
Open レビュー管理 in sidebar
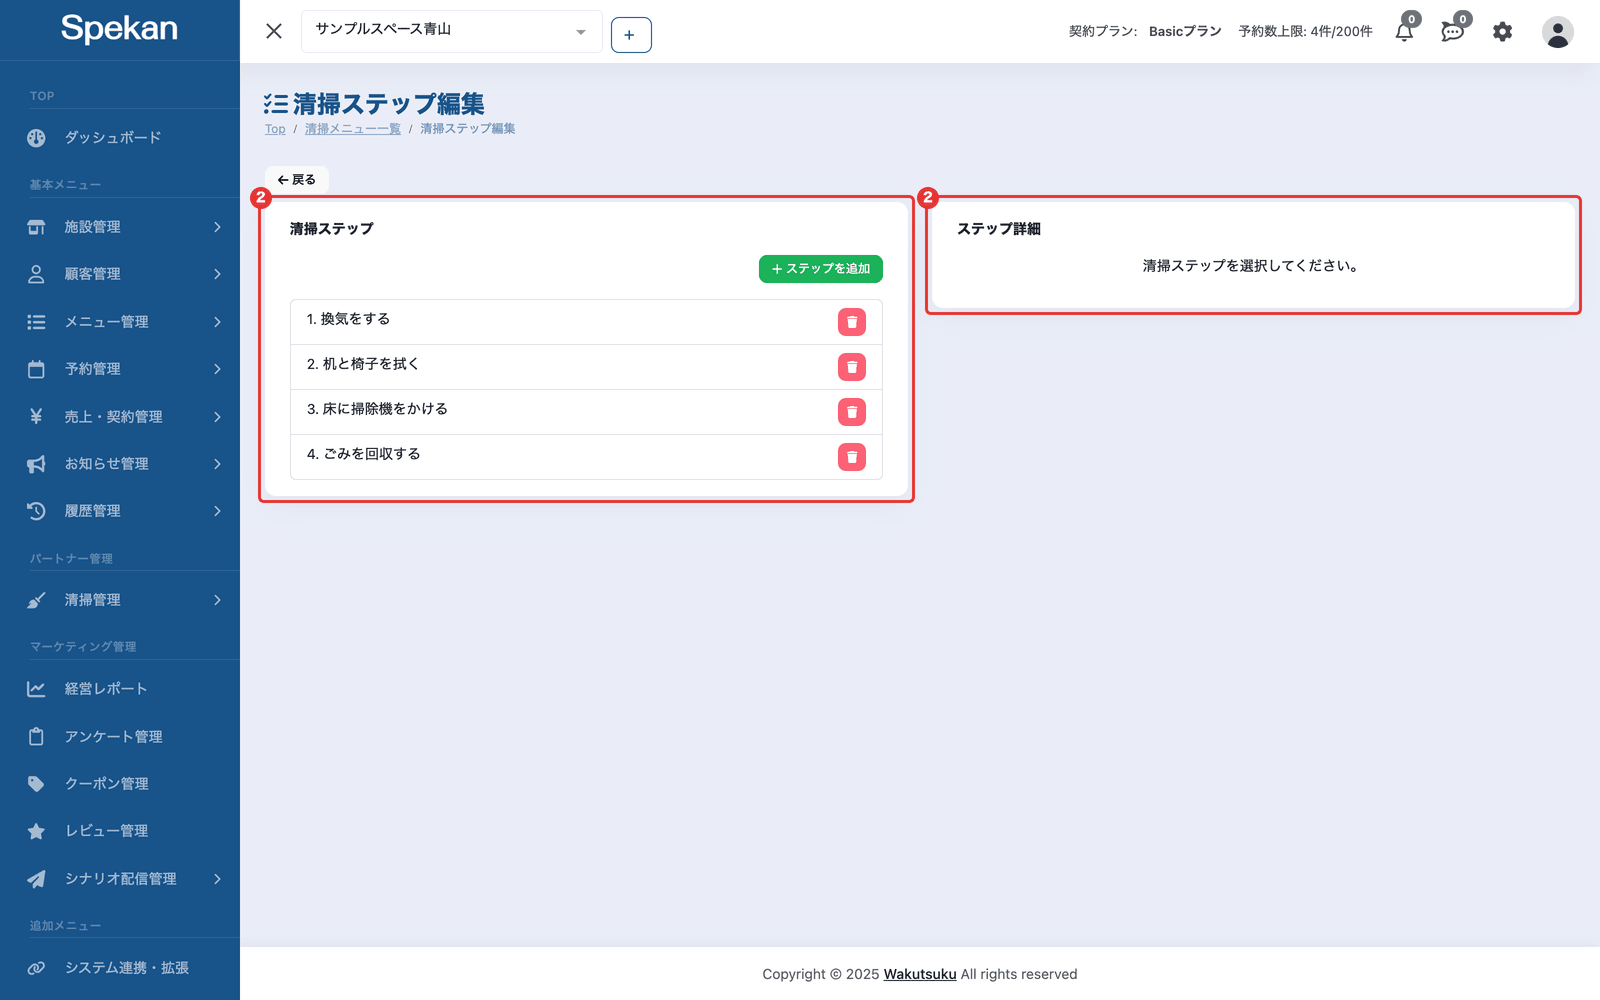(120, 831)
